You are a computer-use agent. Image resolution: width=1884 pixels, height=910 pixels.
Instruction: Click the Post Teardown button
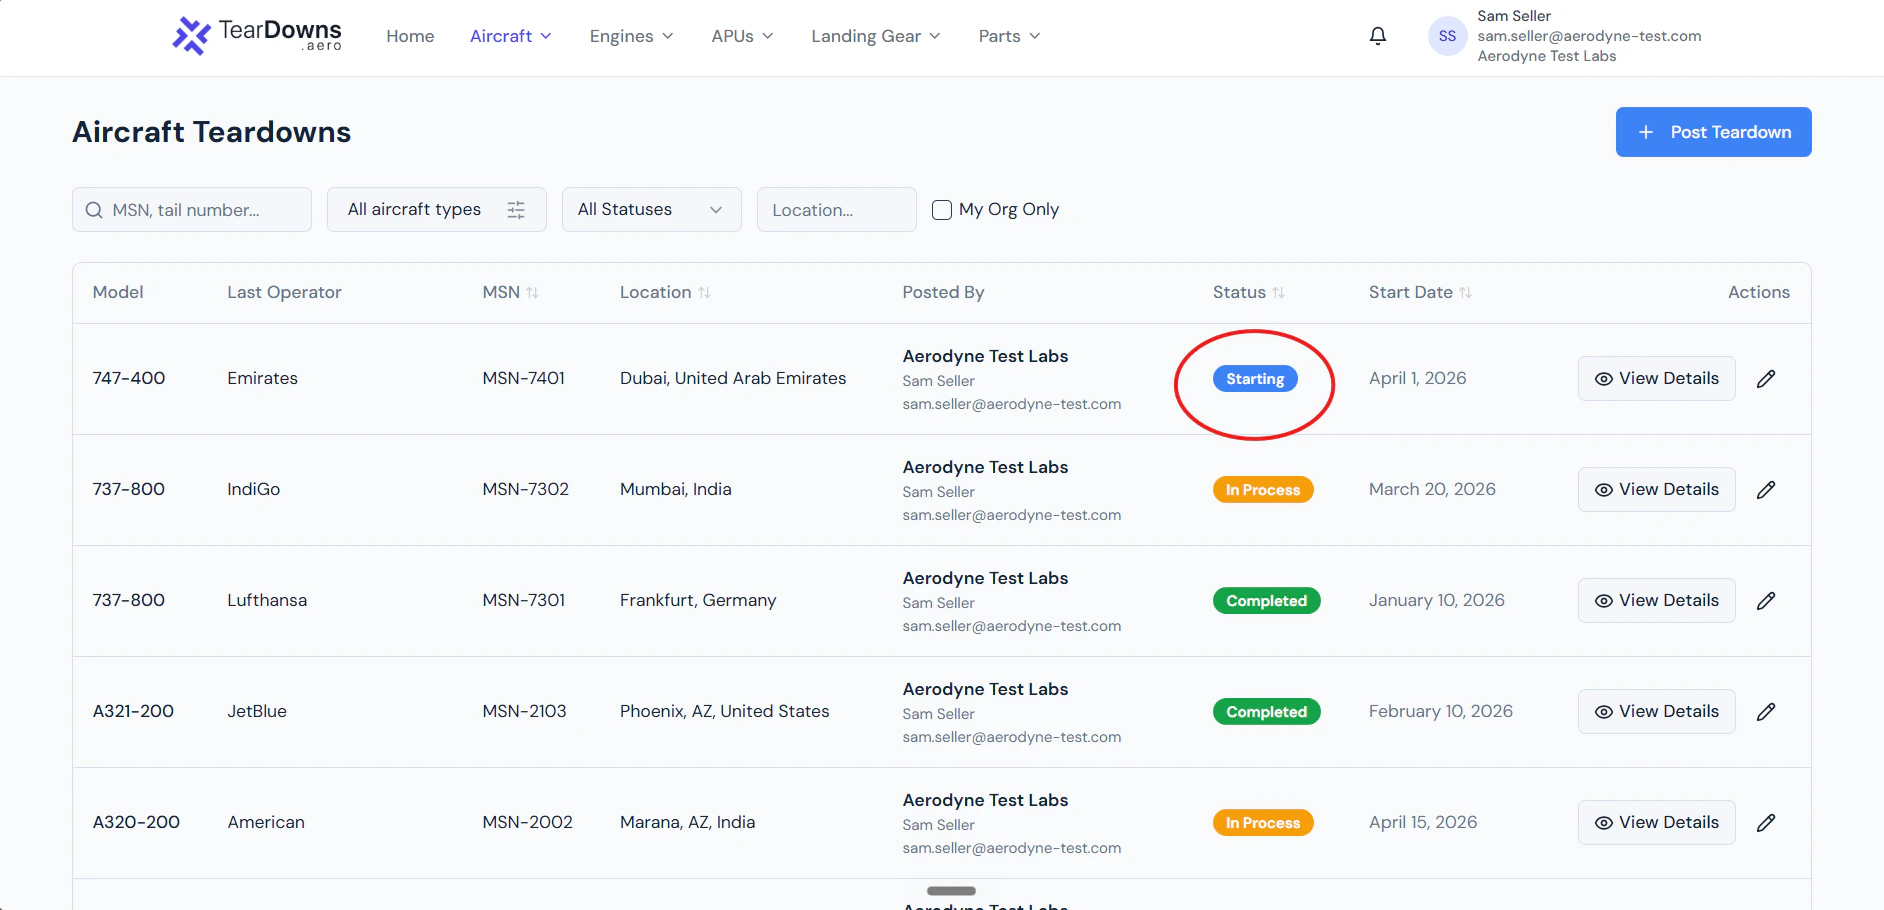(1714, 132)
